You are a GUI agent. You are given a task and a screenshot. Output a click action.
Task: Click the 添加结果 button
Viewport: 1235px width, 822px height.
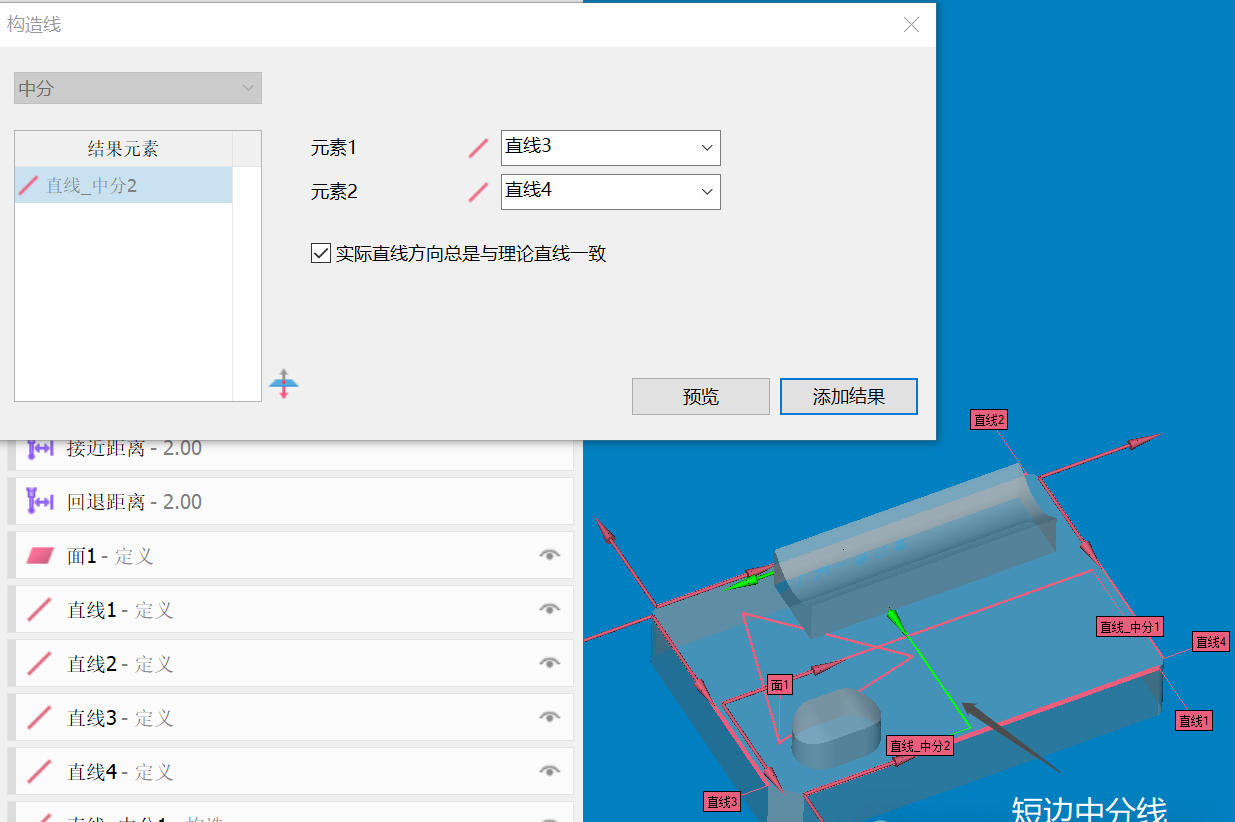click(848, 396)
